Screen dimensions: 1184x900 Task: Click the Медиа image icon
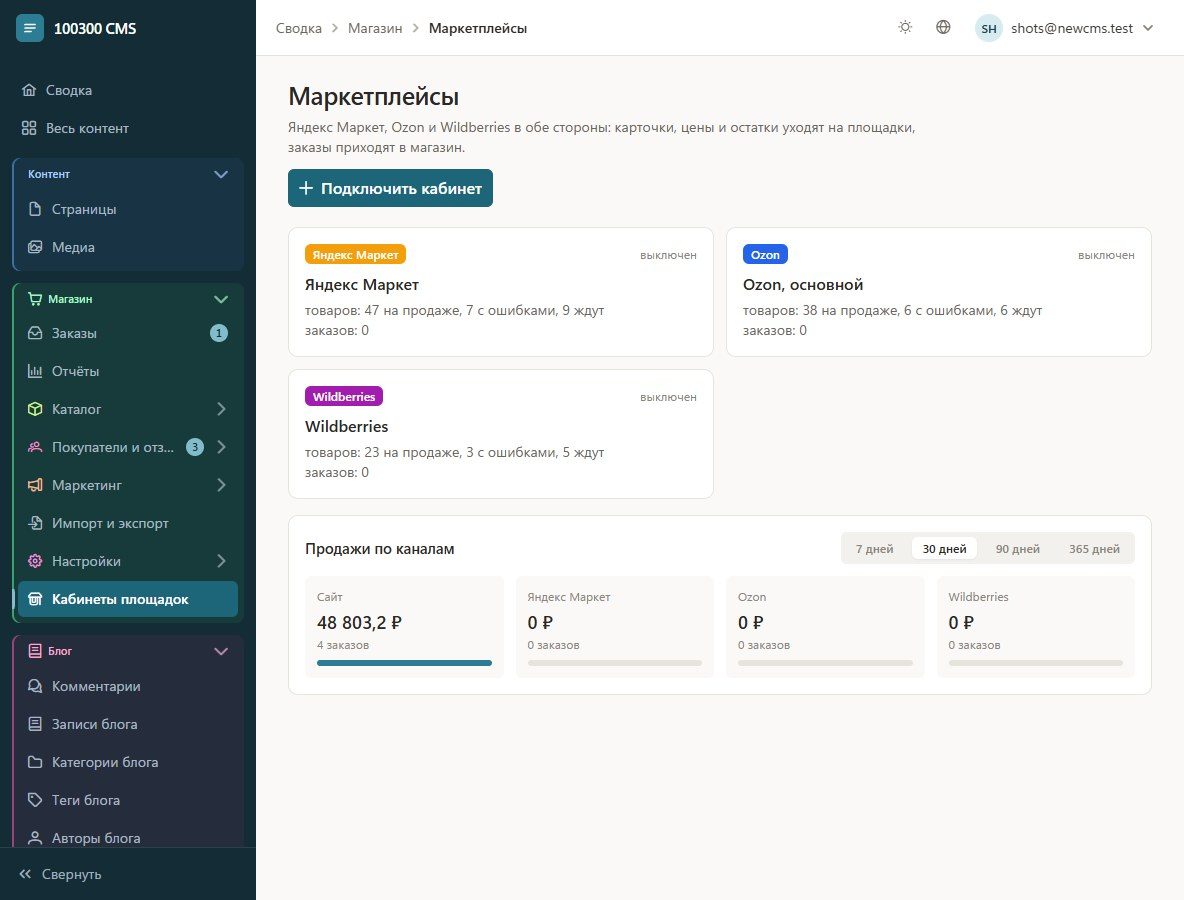pos(35,247)
